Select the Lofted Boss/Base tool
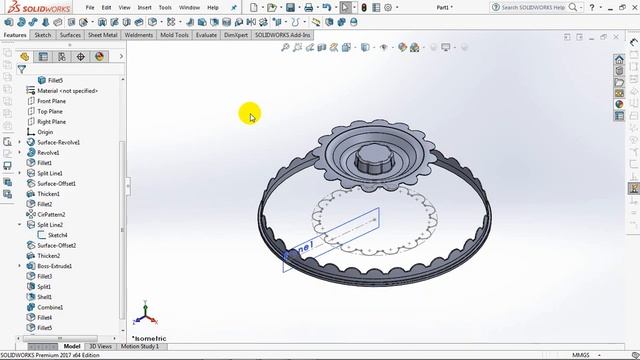The width and height of the screenshot is (640, 360). coord(45,22)
